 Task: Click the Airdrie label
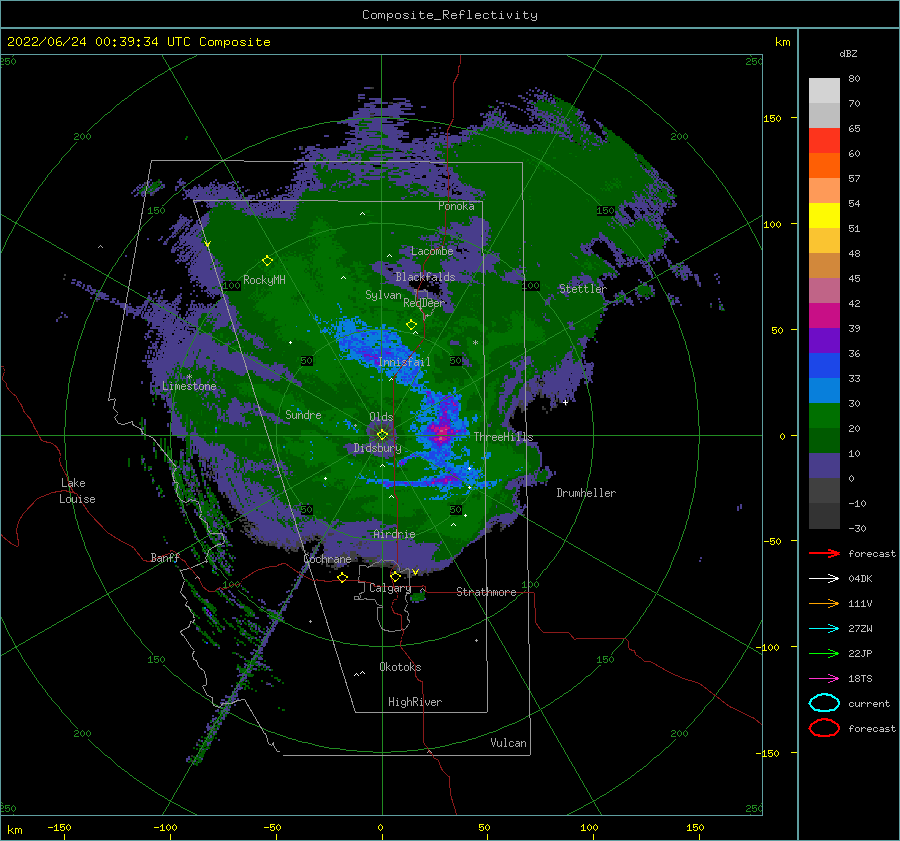[x=394, y=534]
